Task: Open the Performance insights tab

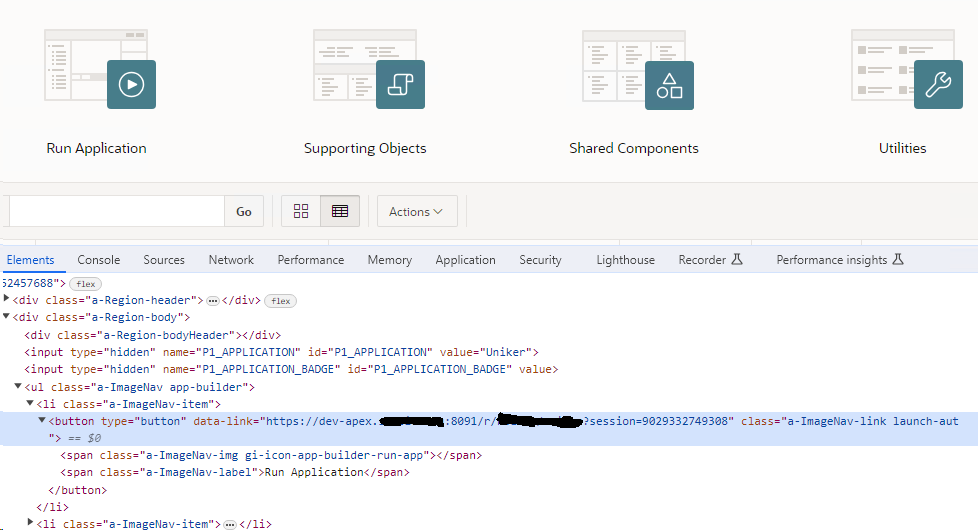Action: [839, 260]
